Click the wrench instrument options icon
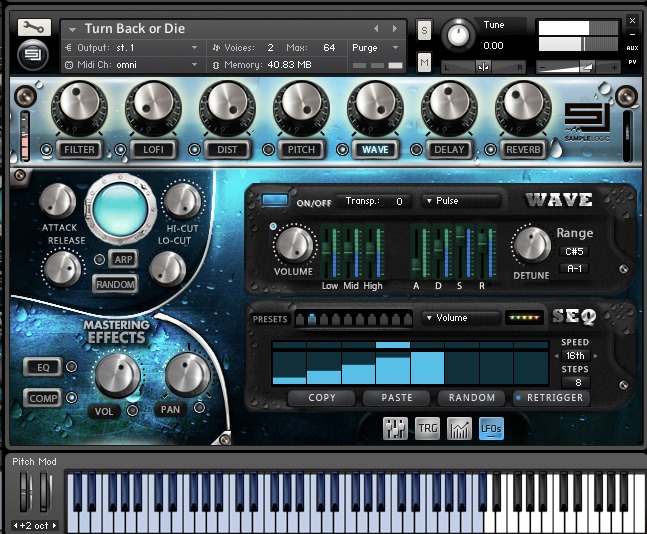Image resolution: width=647 pixels, height=534 pixels. (x=34, y=27)
